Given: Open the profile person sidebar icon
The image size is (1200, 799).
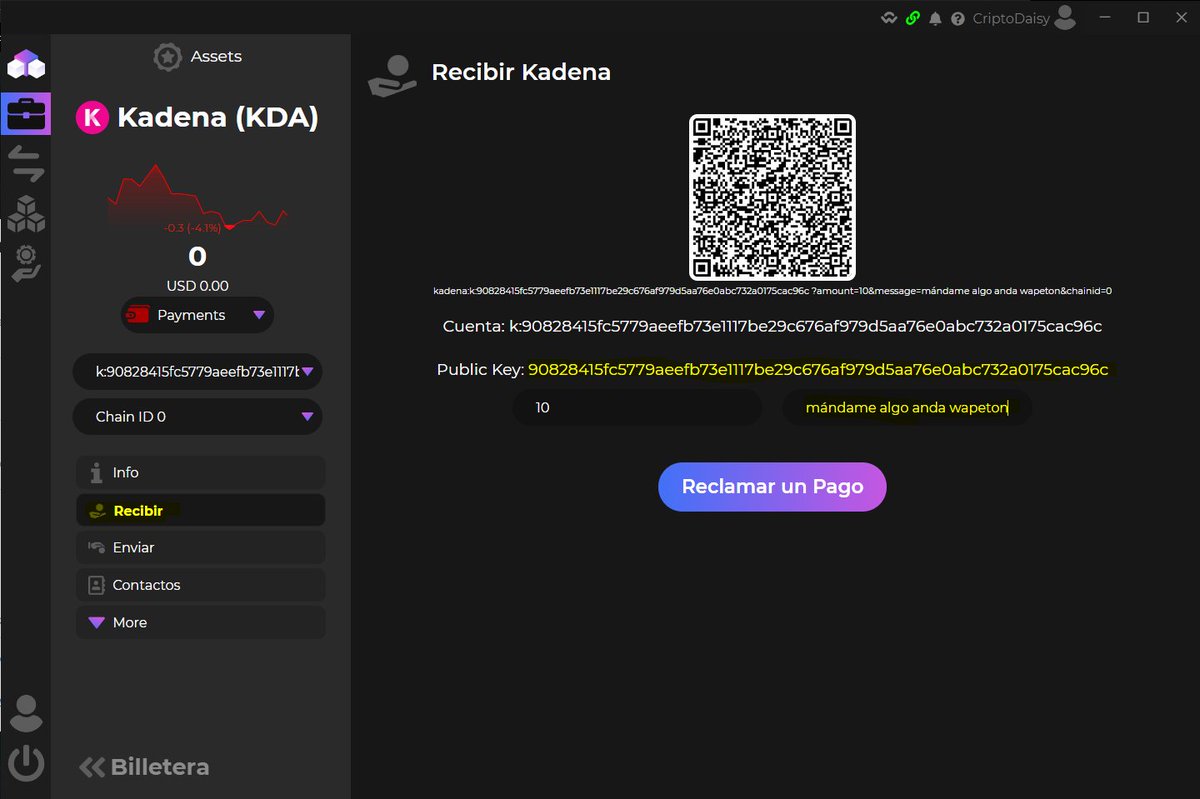Looking at the screenshot, I should (x=26, y=713).
